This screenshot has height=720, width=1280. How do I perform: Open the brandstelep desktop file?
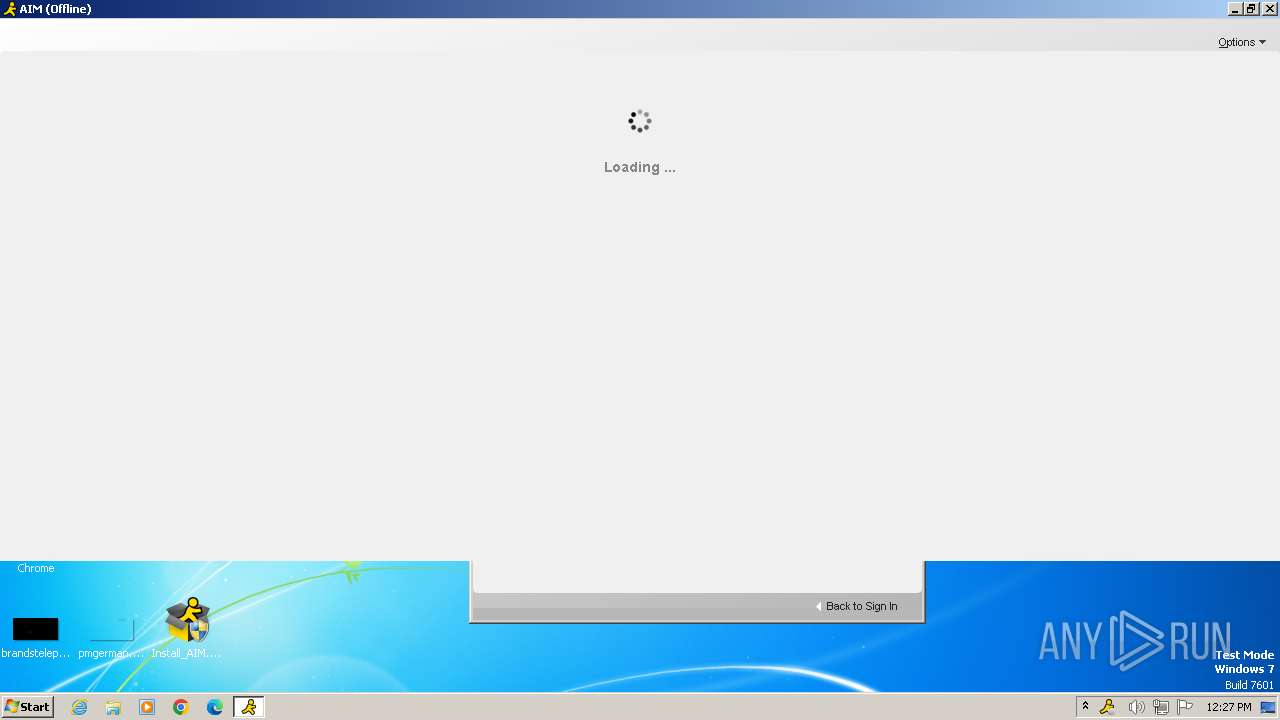tap(36, 637)
